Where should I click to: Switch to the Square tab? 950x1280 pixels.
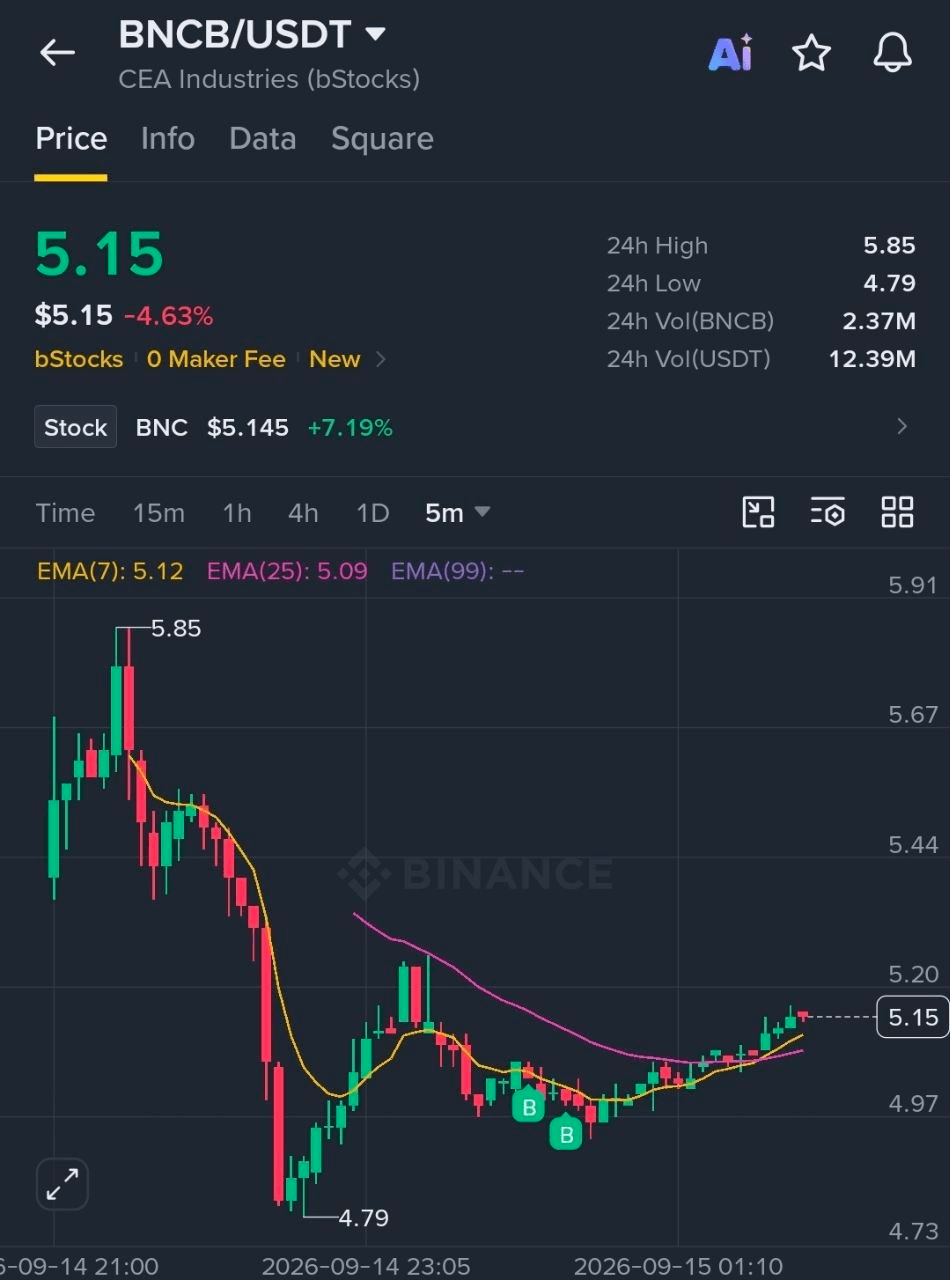(x=382, y=139)
